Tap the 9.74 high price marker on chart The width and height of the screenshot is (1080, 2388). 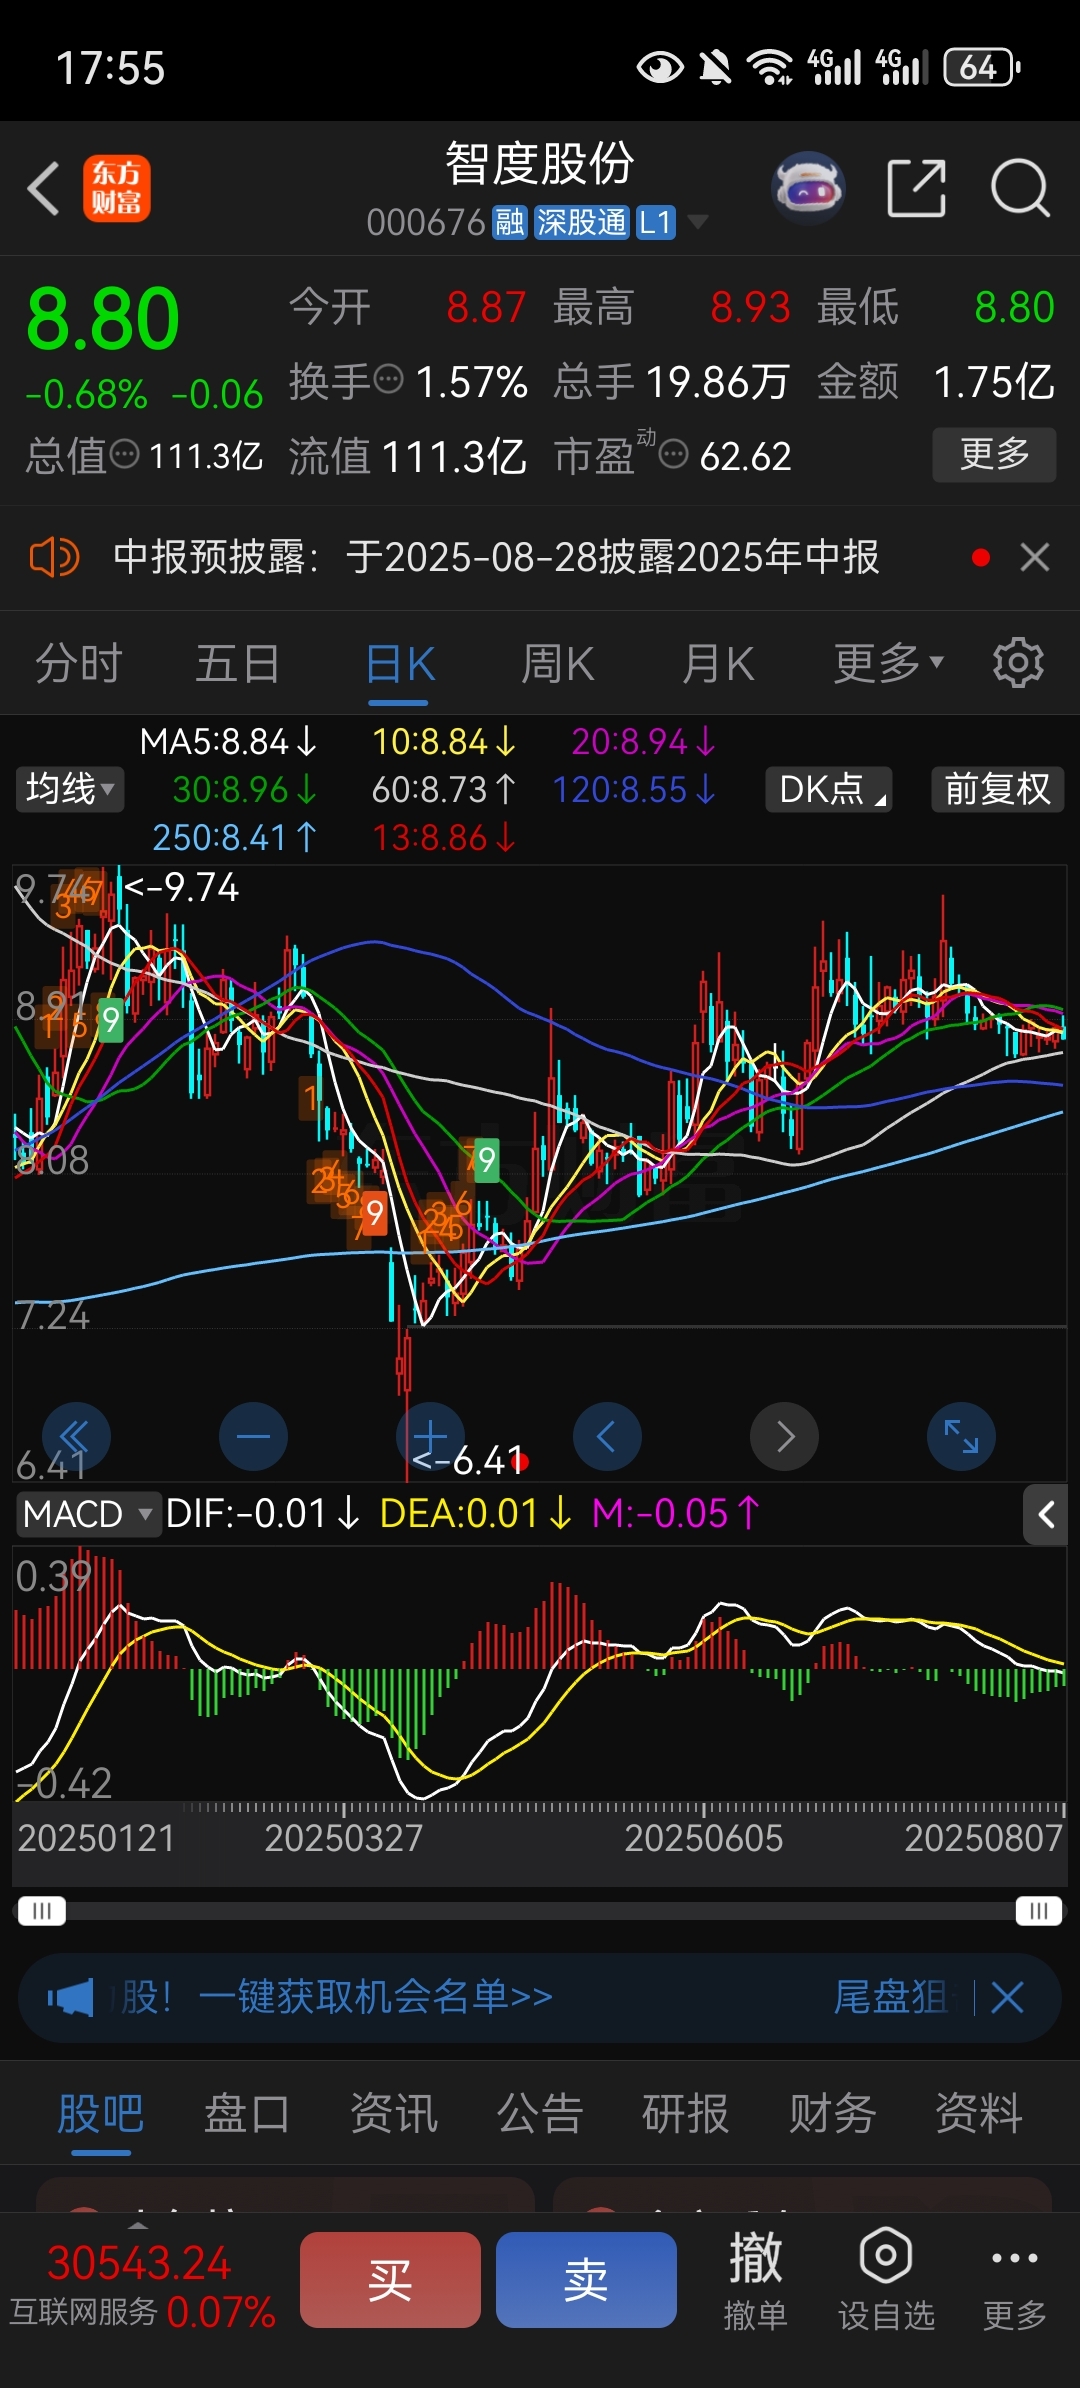coord(182,887)
